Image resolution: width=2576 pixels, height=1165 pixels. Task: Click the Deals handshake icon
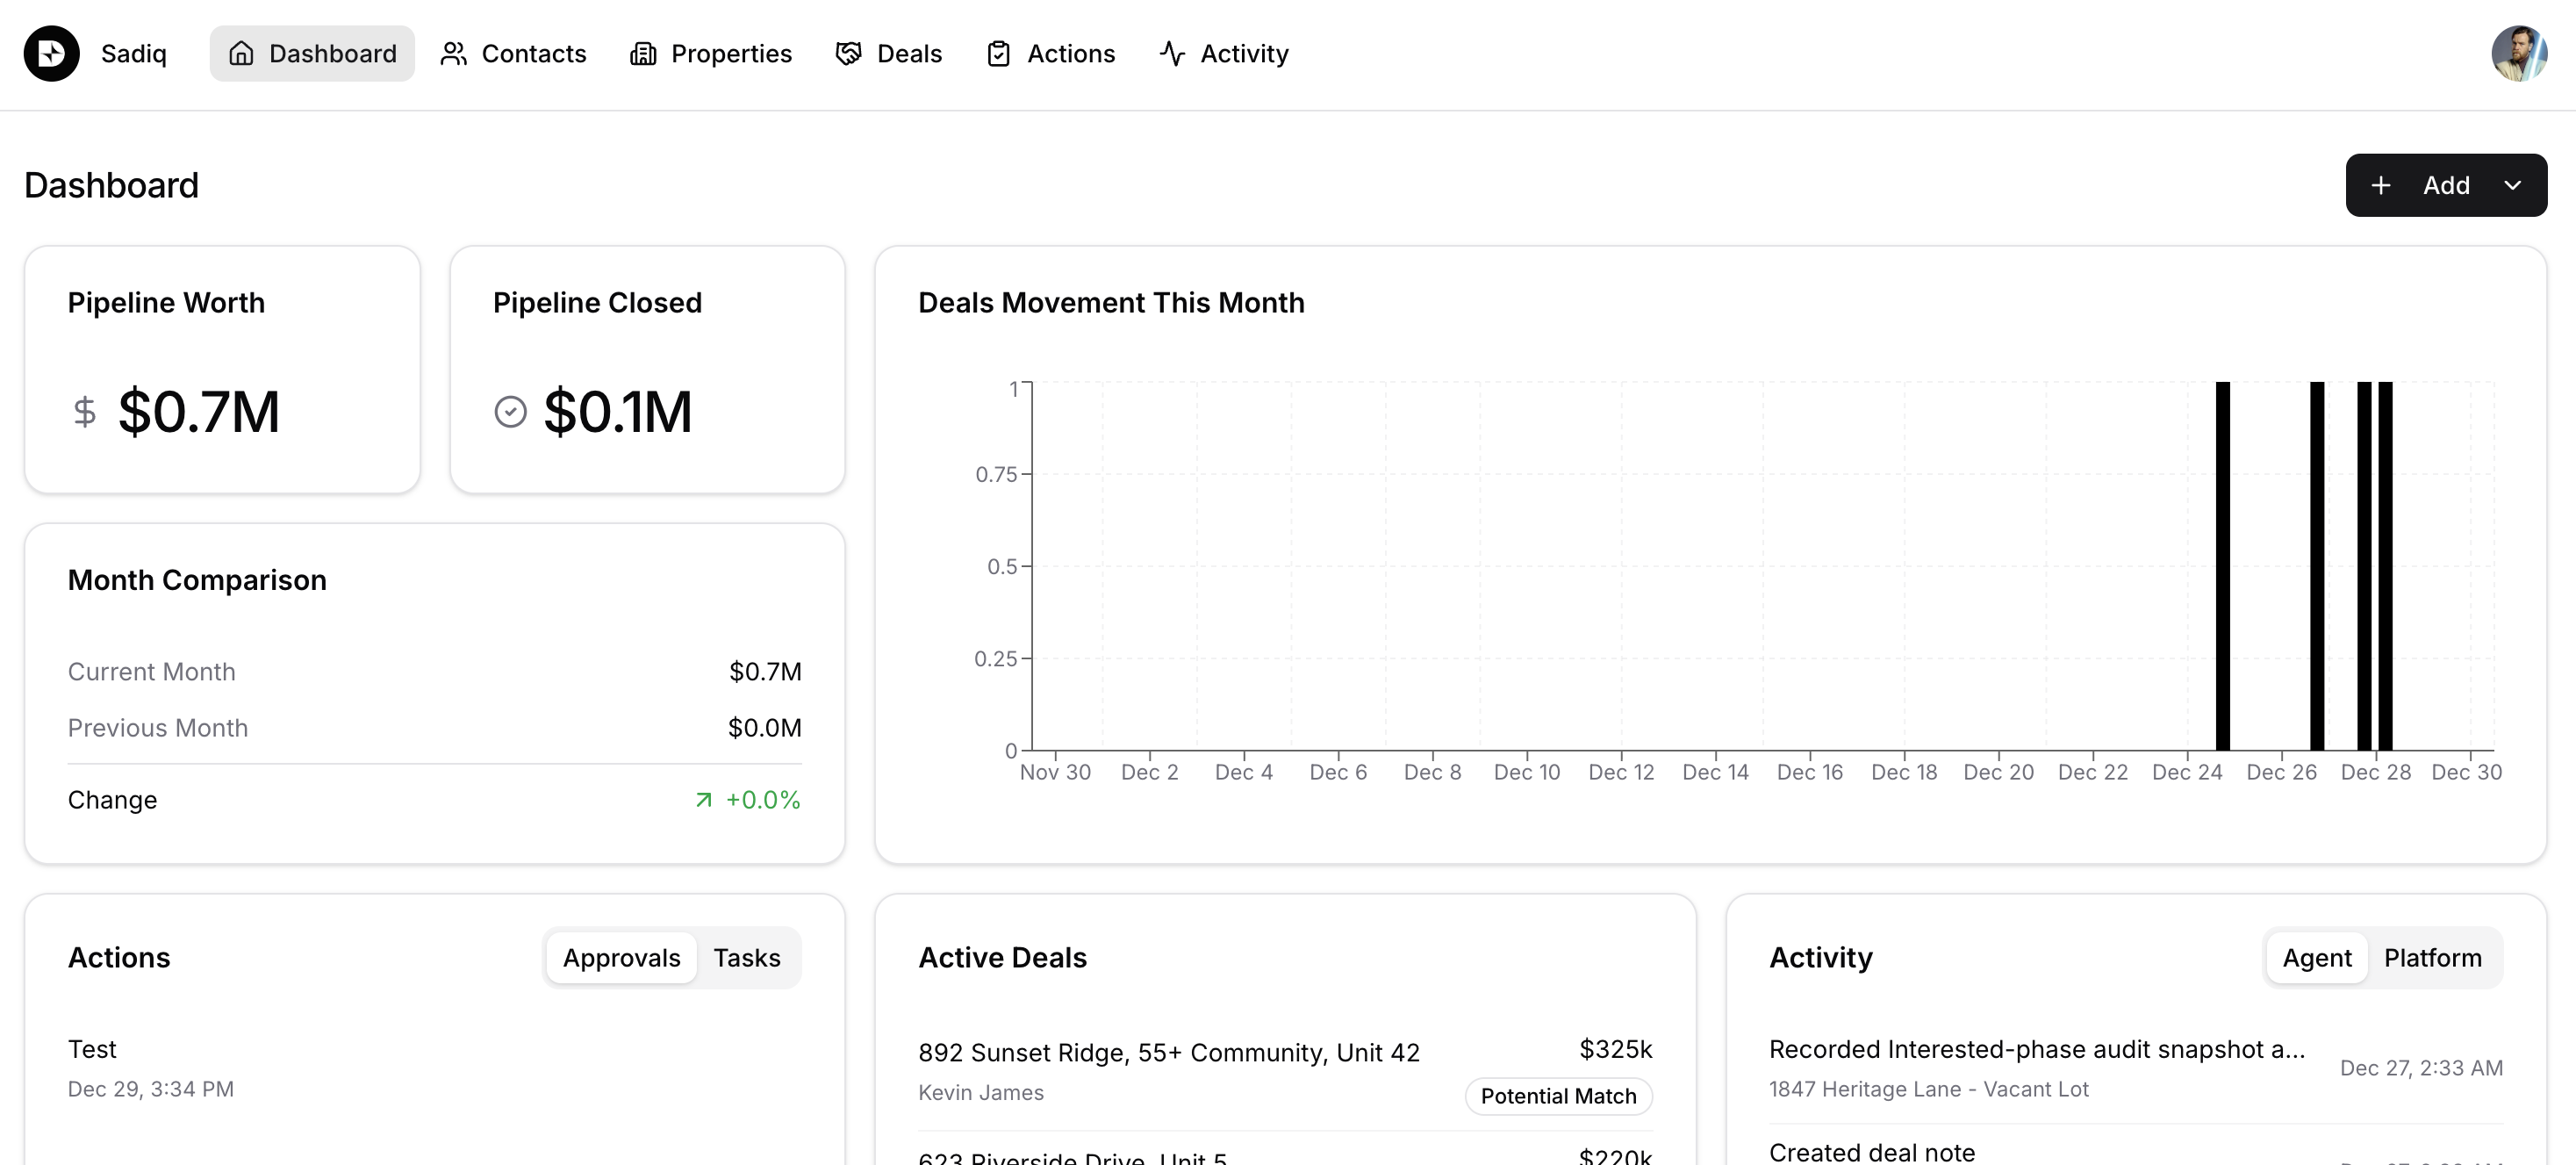coord(847,53)
